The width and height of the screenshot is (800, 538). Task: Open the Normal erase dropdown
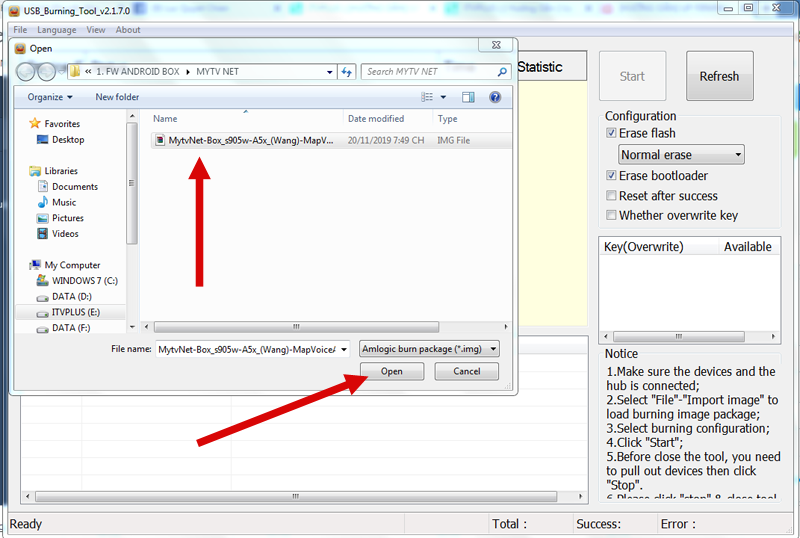pyautogui.click(x=681, y=155)
